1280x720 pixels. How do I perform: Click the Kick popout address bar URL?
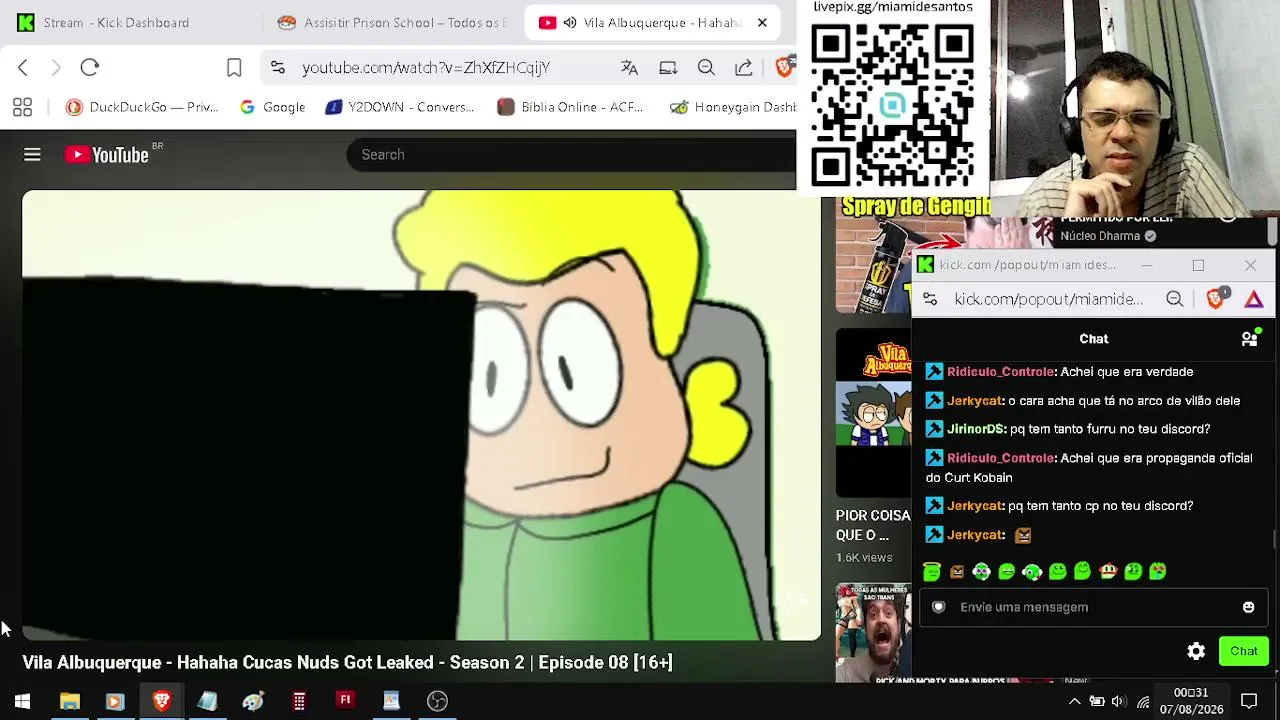point(1048,299)
